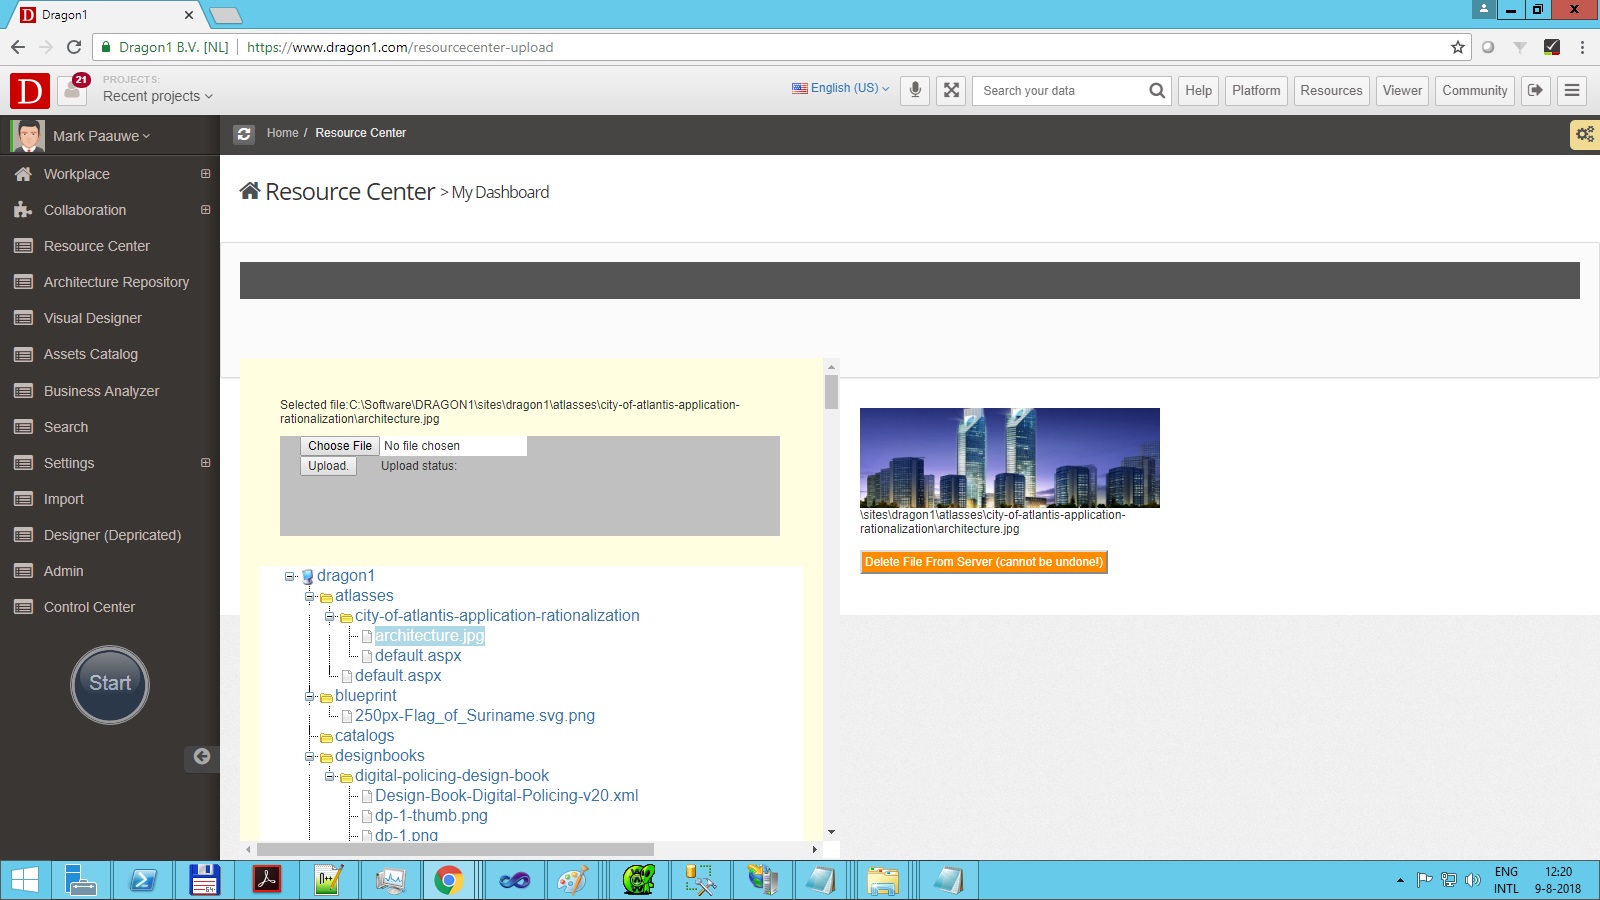The image size is (1600, 900).
Task: Click the Home breadcrumb link
Action: pos(282,133)
